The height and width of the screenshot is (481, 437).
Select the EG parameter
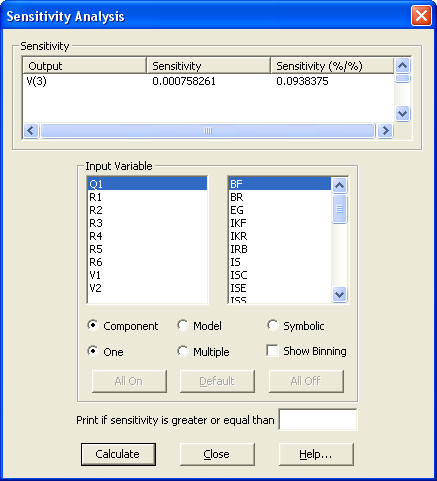coord(280,210)
